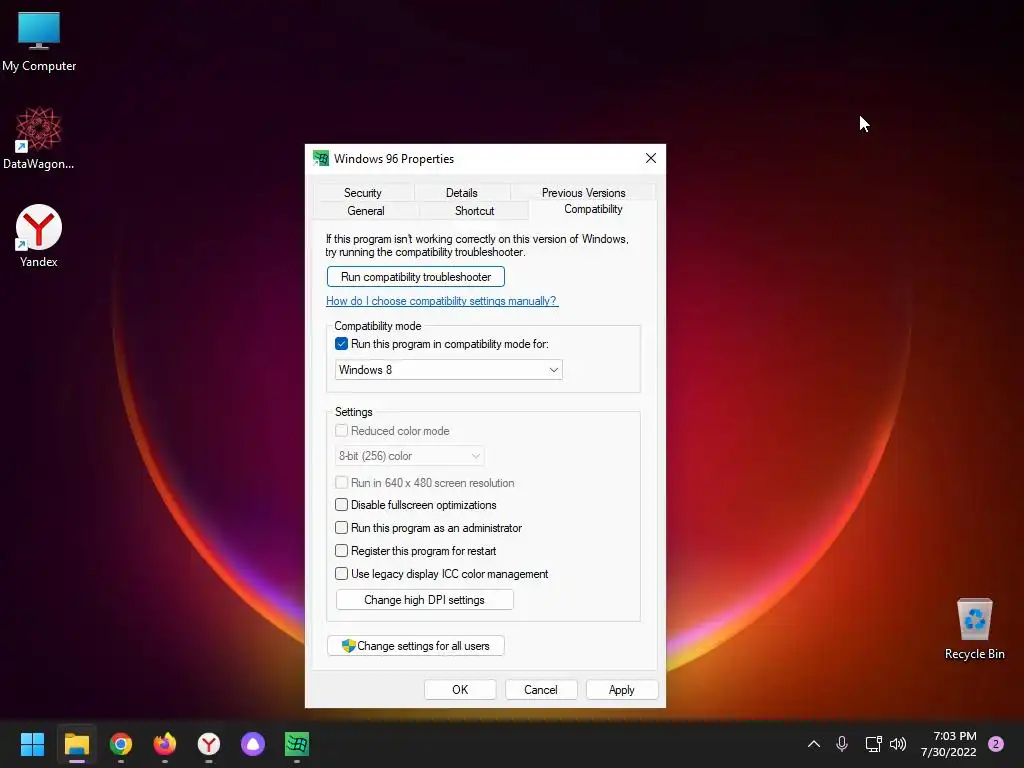Cancel the properties dialog
The height and width of the screenshot is (768, 1024).
(541, 690)
